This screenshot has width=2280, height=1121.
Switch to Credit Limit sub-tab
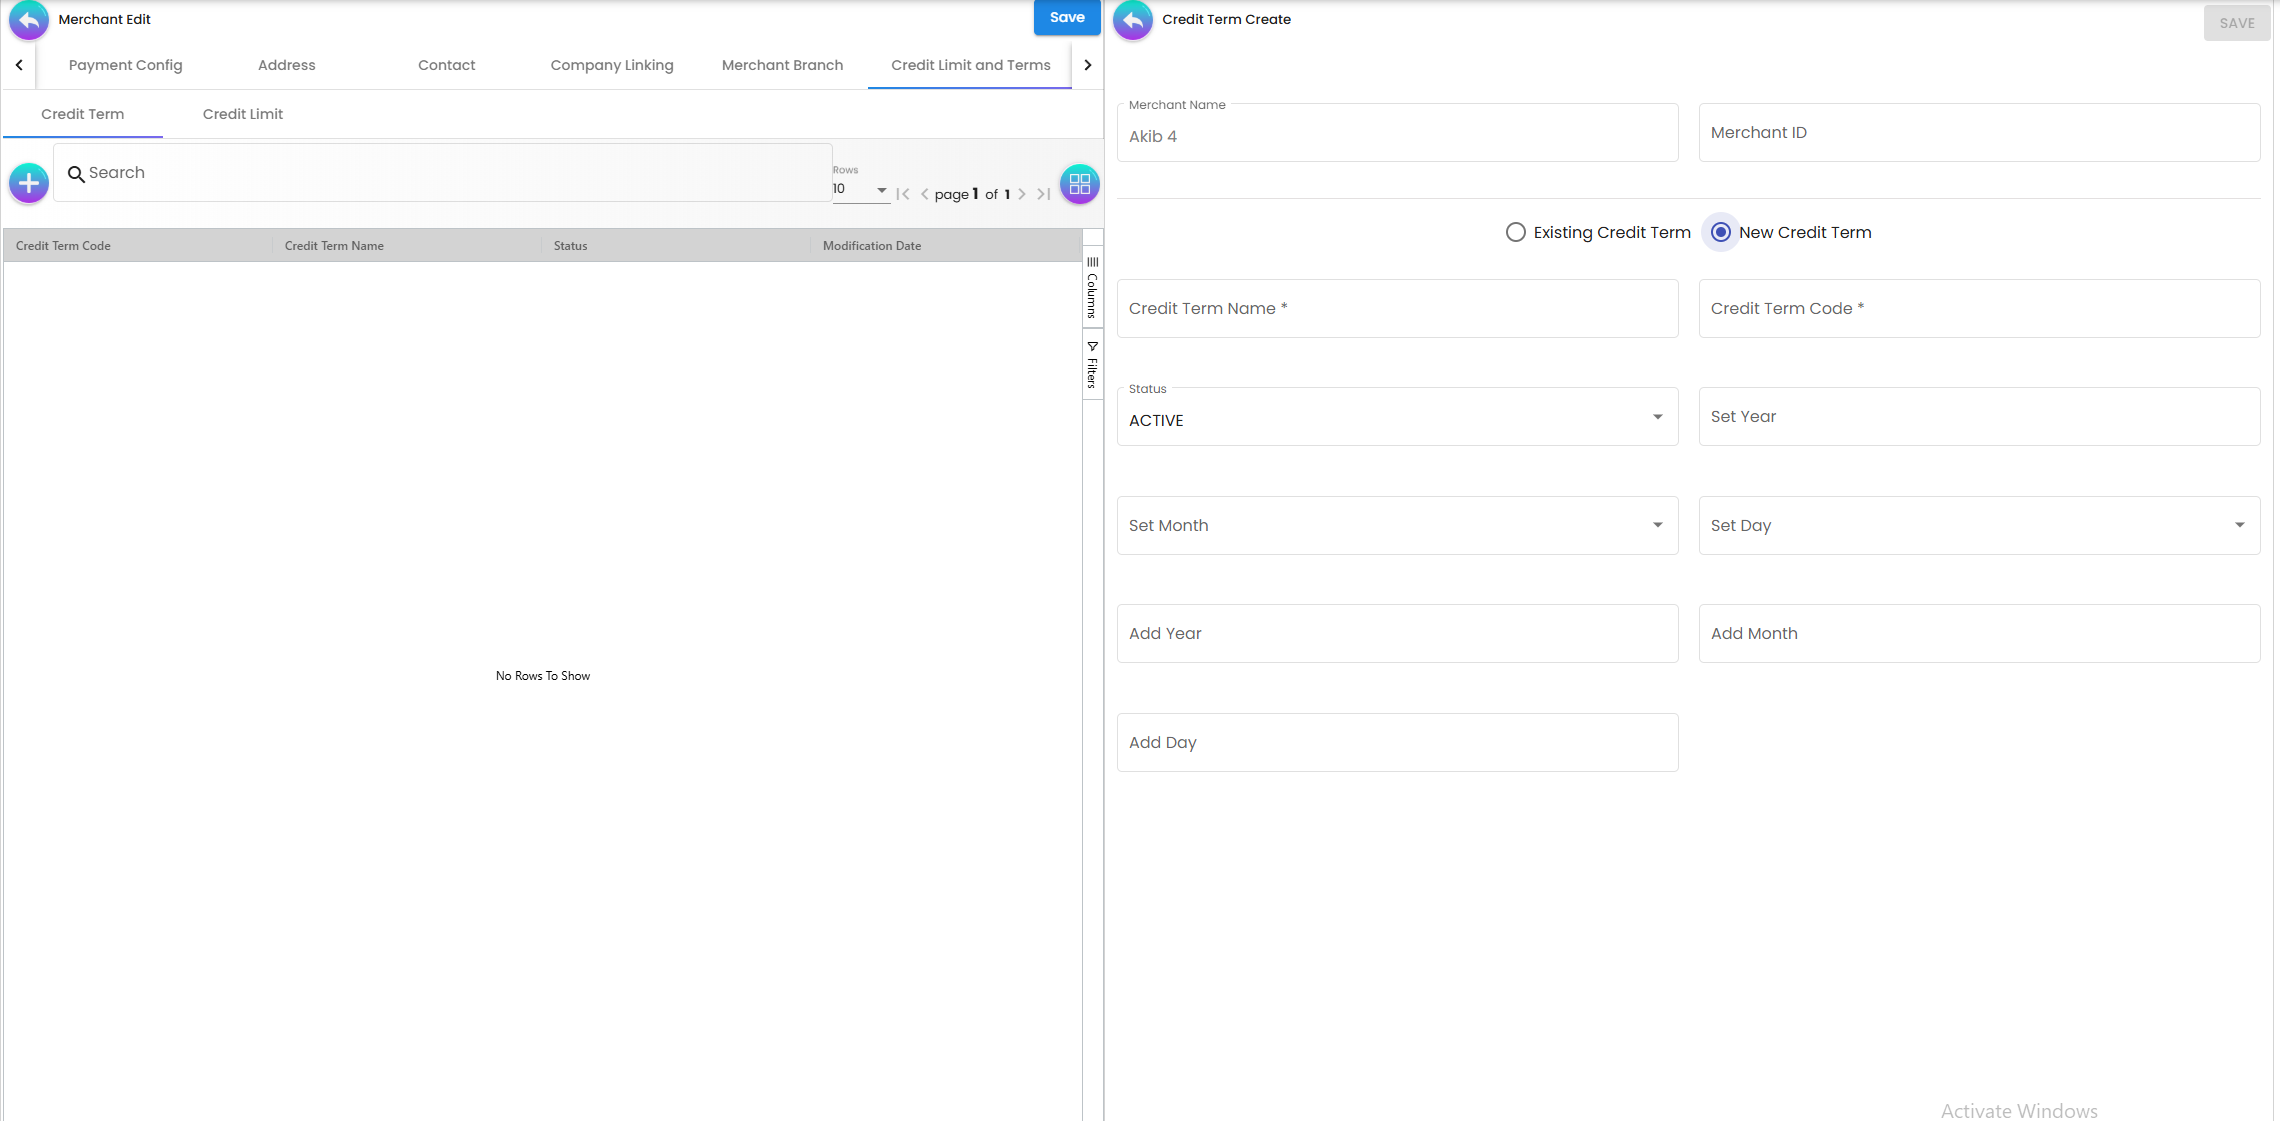(243, 114)
